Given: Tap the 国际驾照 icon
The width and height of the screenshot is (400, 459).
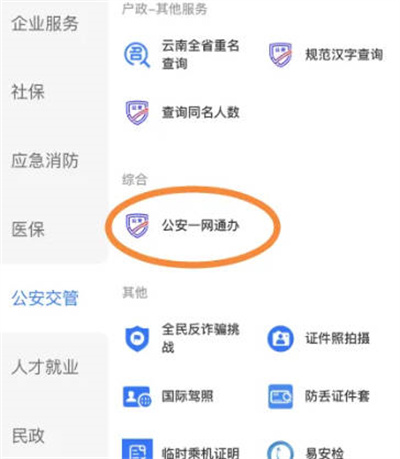Looking at the screenshot, I should 137,396.
